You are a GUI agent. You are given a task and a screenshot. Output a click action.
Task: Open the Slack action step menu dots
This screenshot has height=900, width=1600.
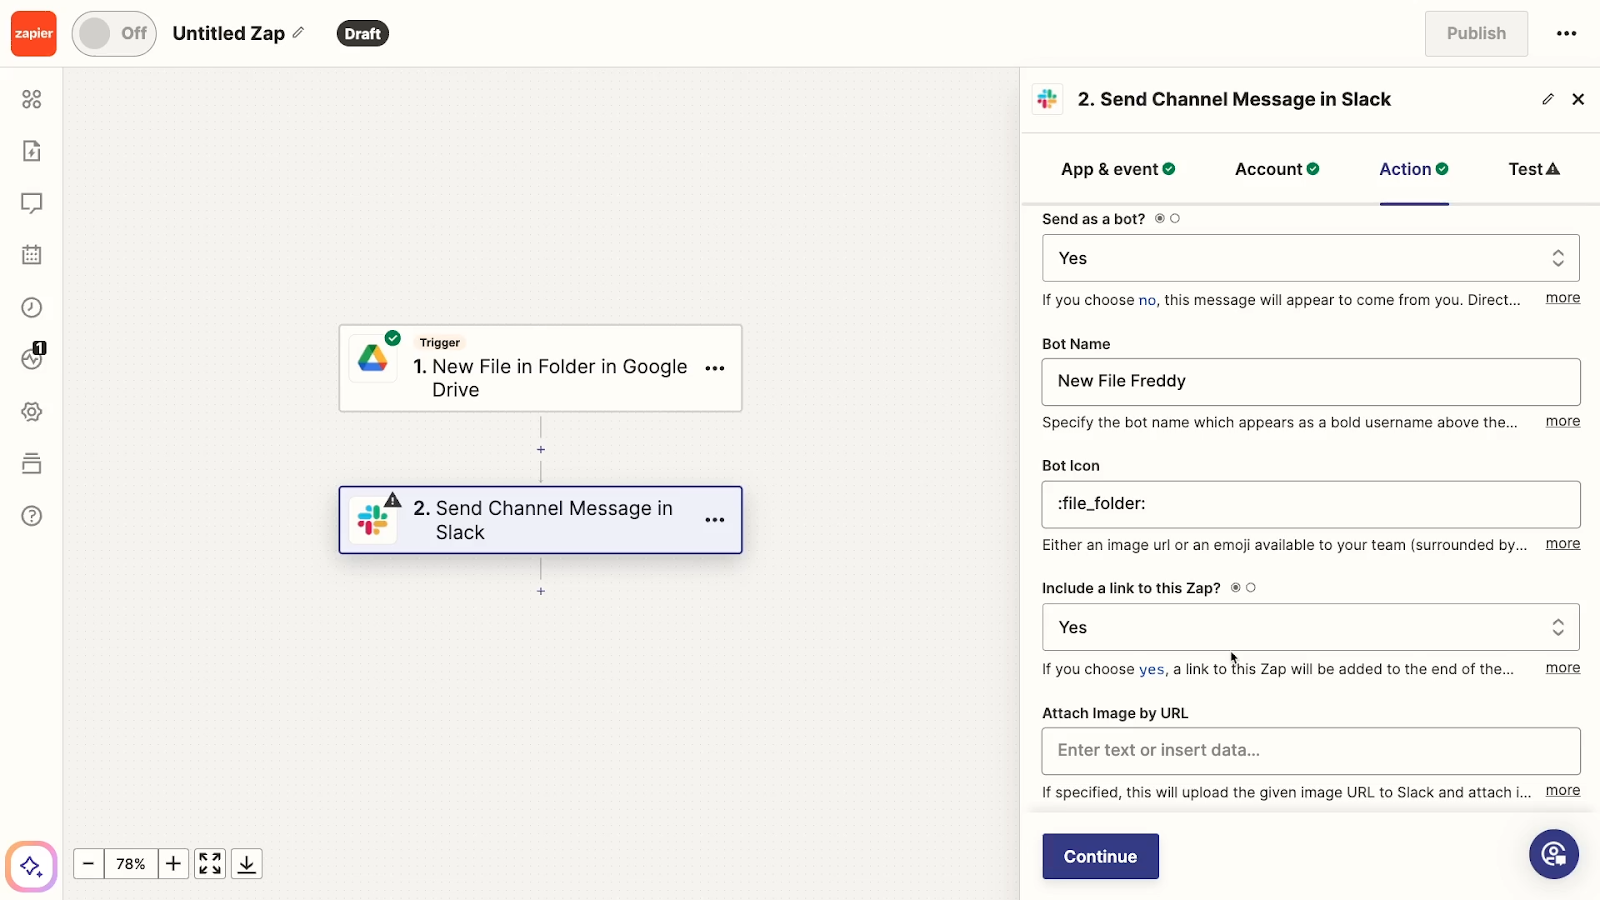click(715, 520)
